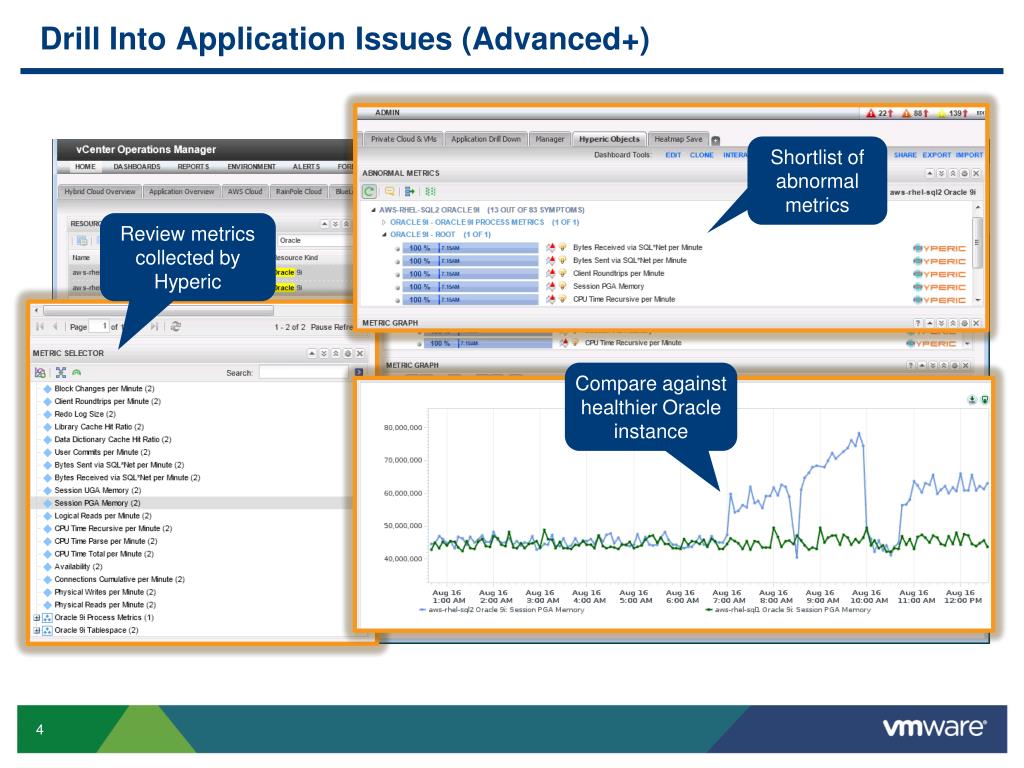
Task: Open the Heatmap Save tab
Action: coord(678,139)
